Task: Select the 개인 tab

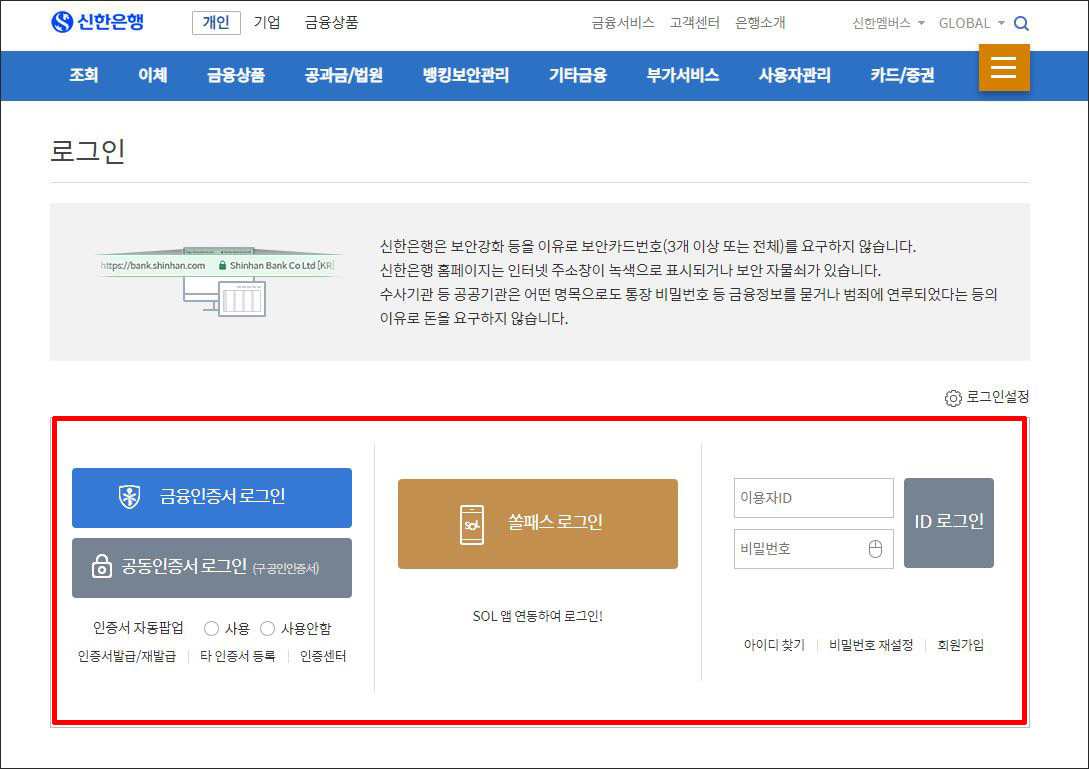Action: [216, 22]
